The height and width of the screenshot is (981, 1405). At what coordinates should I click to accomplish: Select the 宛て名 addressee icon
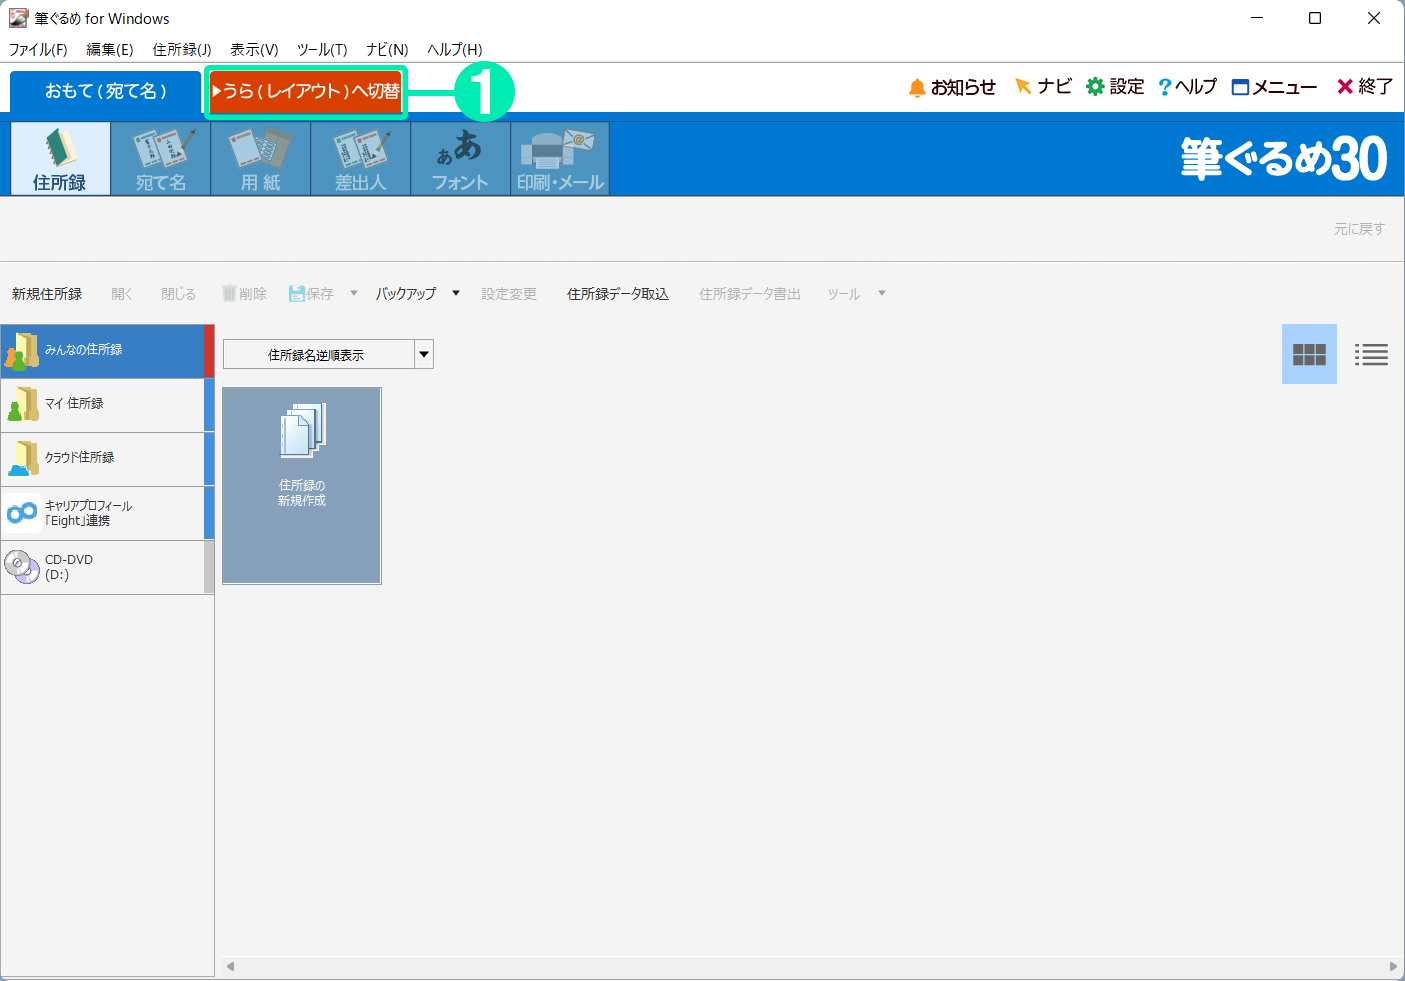coord(160,159)
